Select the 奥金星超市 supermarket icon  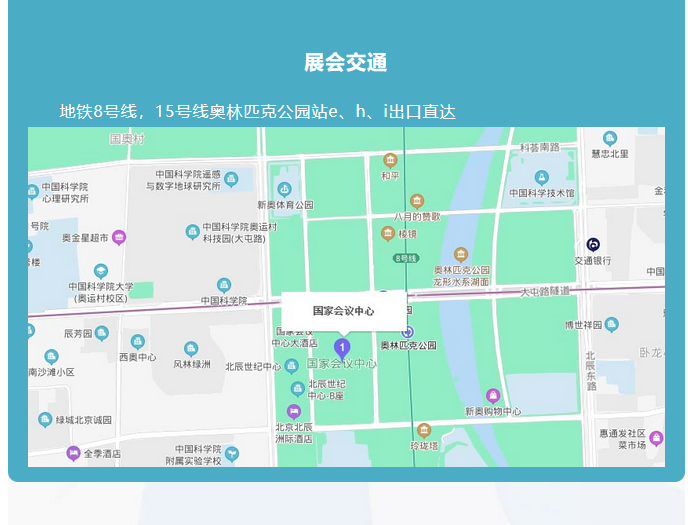[x=119, y=238]
